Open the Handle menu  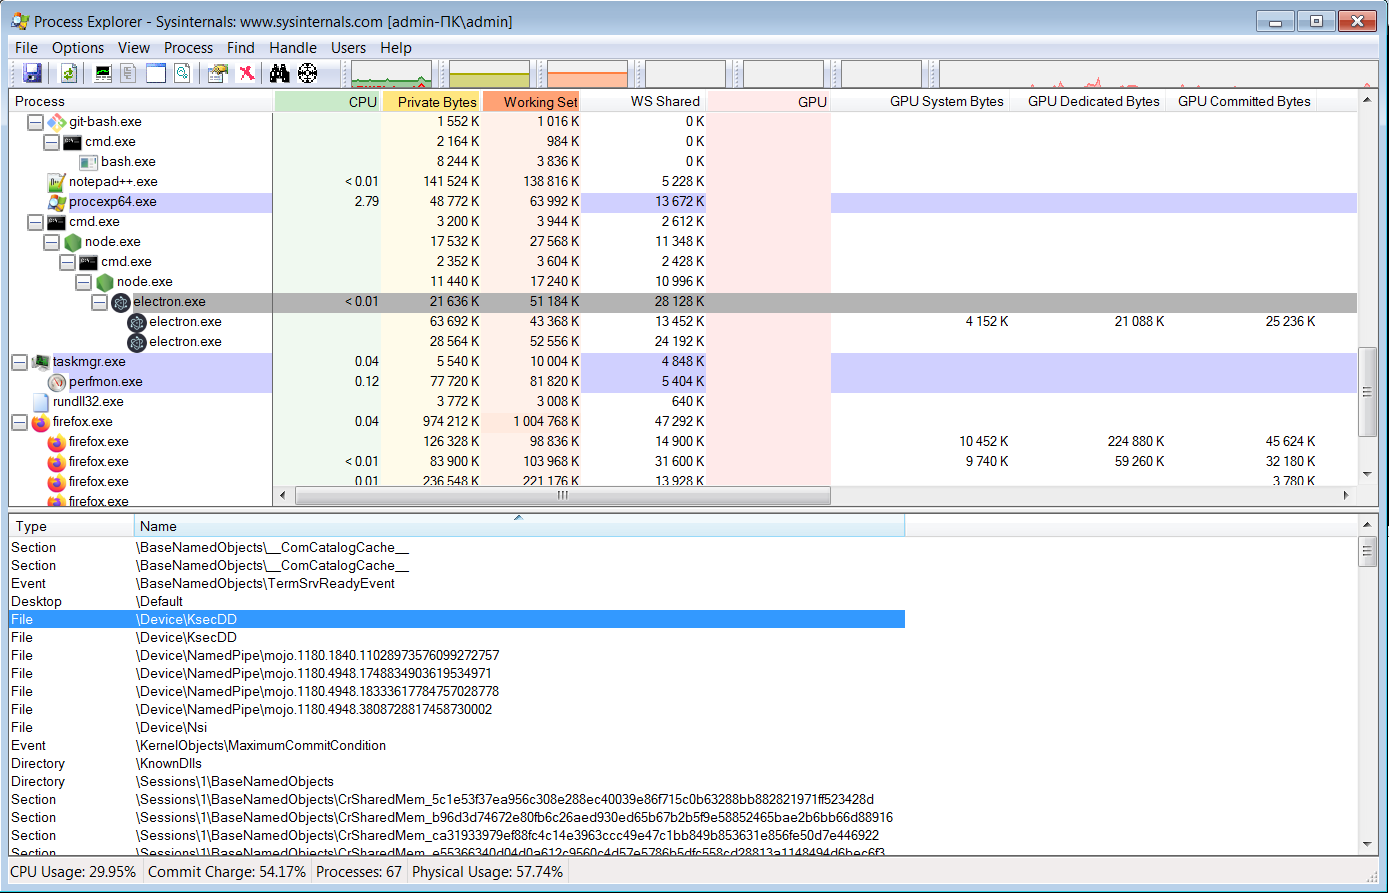pyautogui.click(x=293, y=47)
